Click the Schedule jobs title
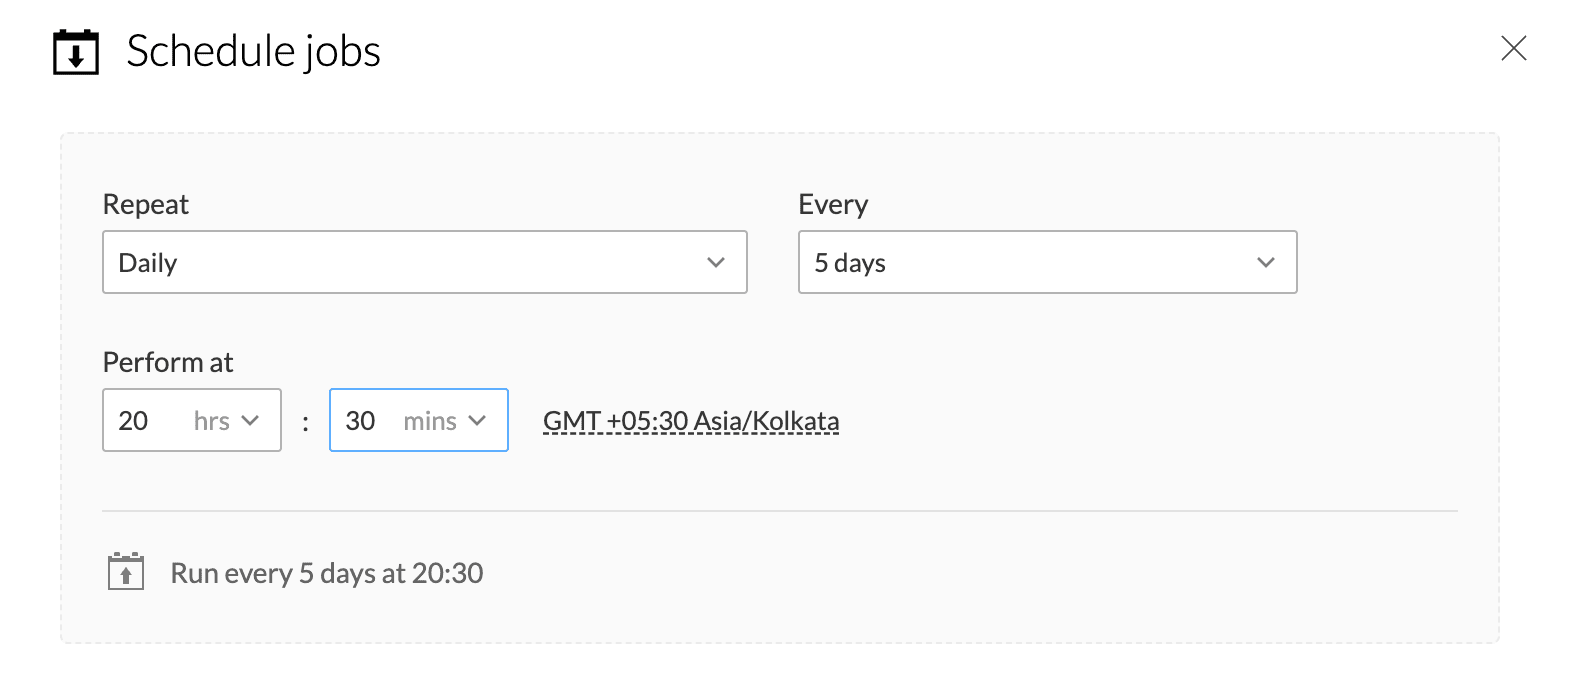This screenshot has height=686, width=1570. tap(253, 52)
